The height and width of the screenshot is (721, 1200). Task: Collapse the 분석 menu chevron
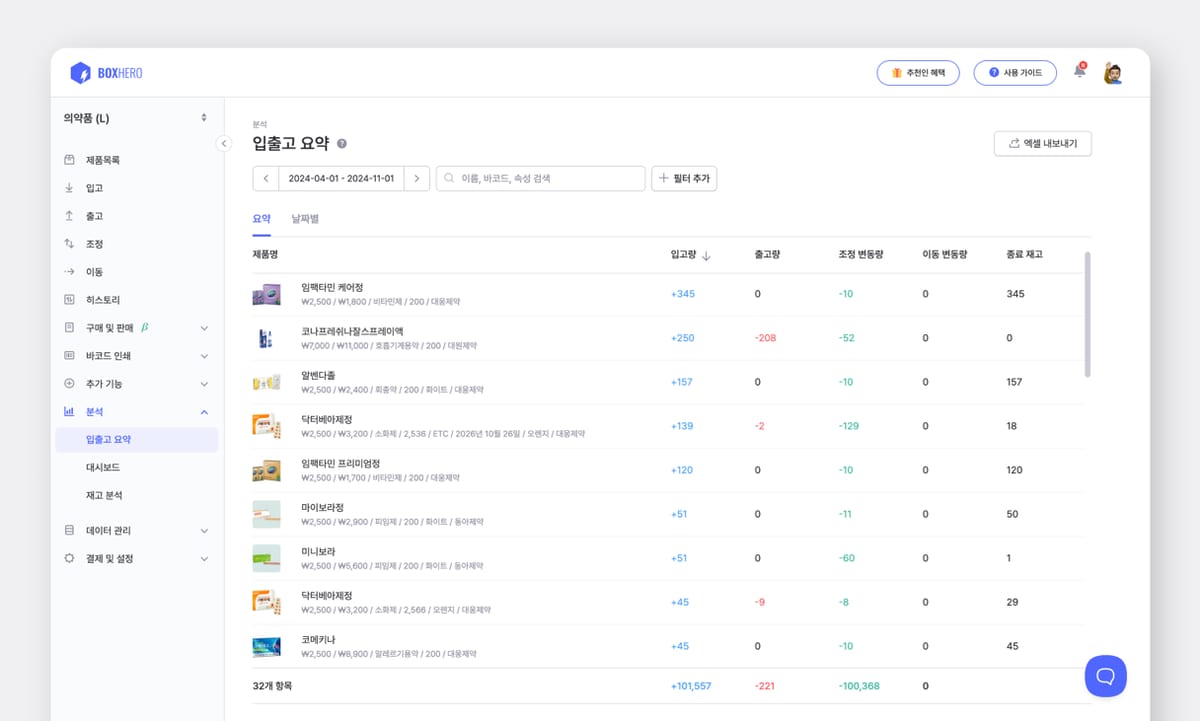(x=204, y=412)
